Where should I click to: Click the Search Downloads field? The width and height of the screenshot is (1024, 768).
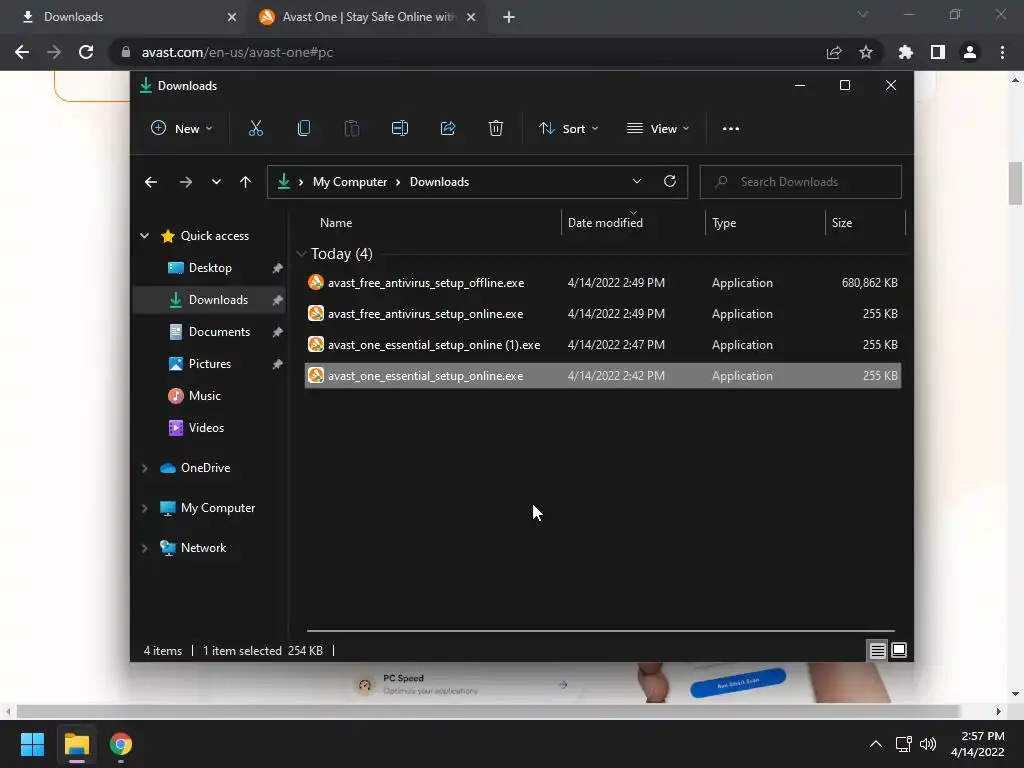coord(801,182)
